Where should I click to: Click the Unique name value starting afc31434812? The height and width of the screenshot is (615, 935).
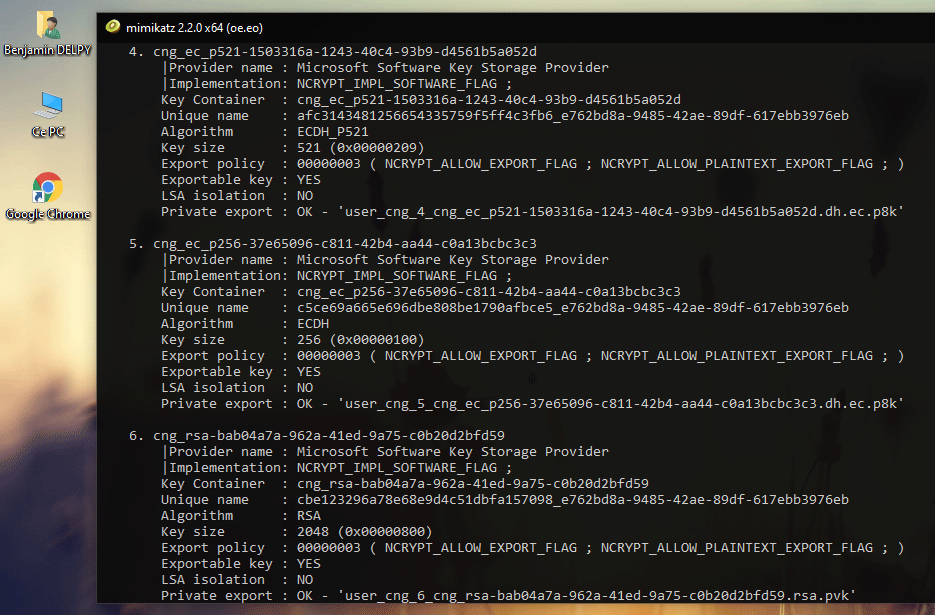tap(572, 116)
